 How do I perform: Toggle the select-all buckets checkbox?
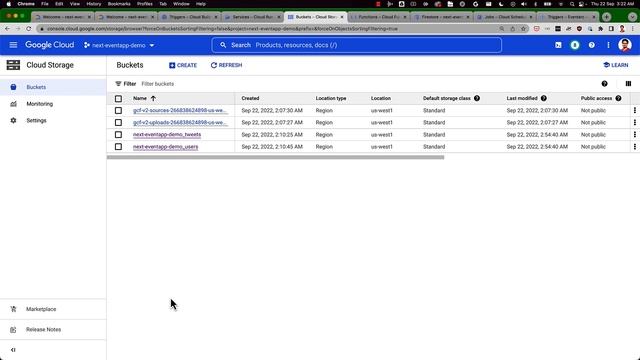118,98
